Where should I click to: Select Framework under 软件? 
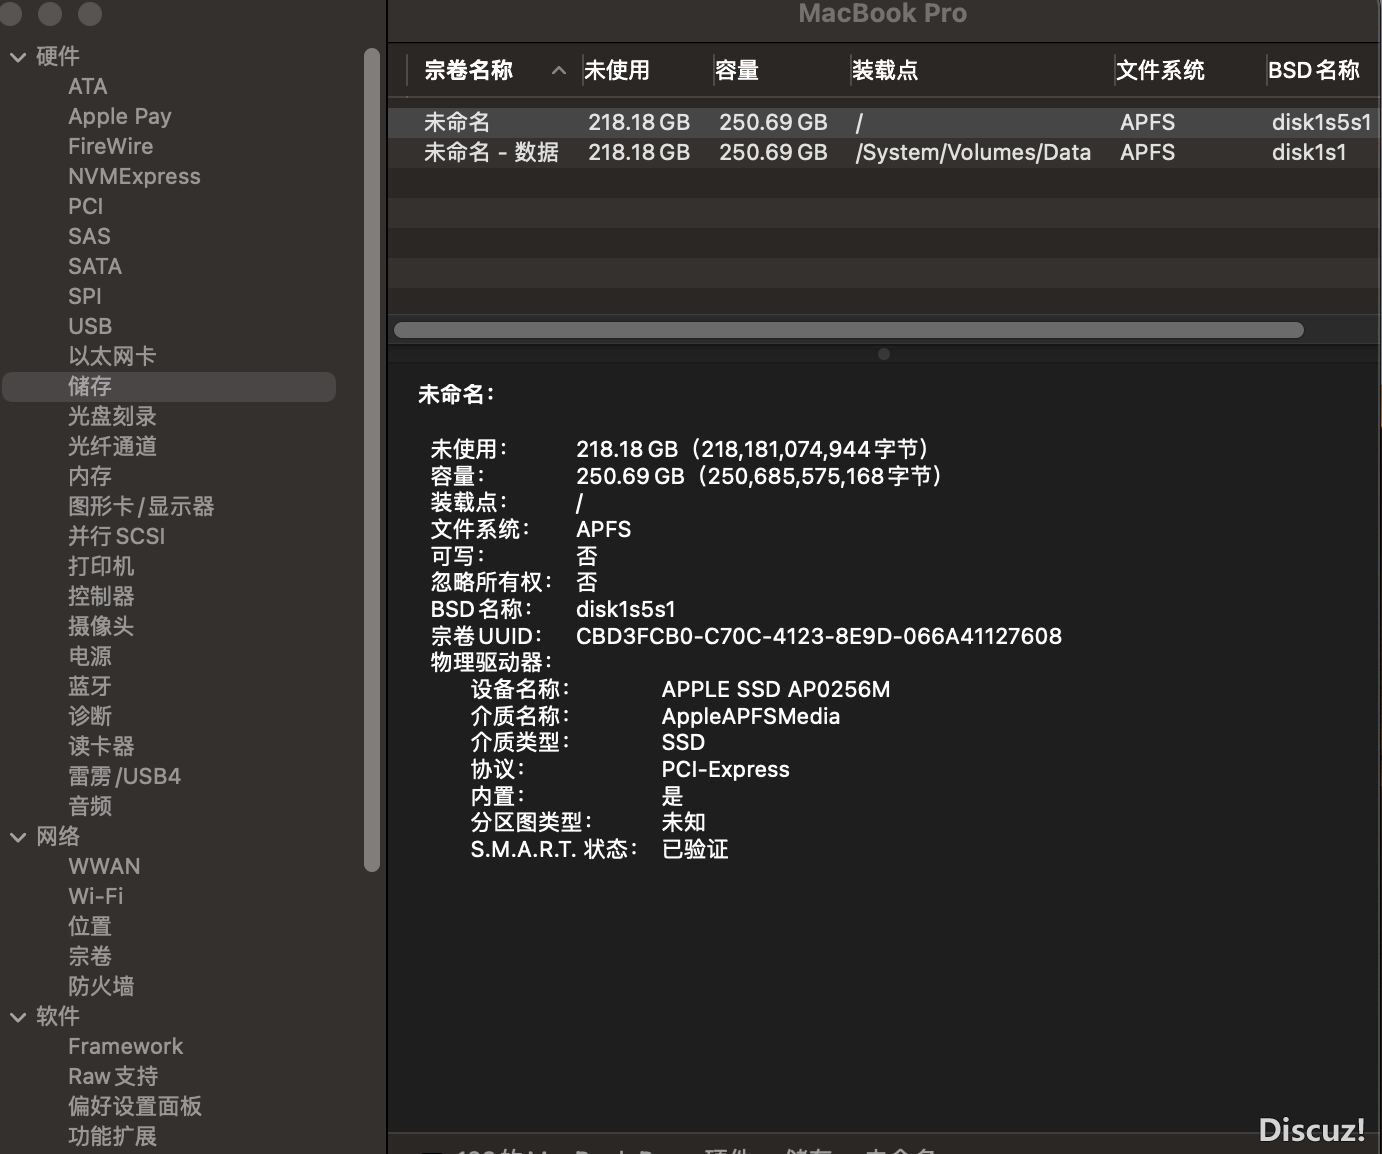pyautogui.click(x=126, y=1047)
